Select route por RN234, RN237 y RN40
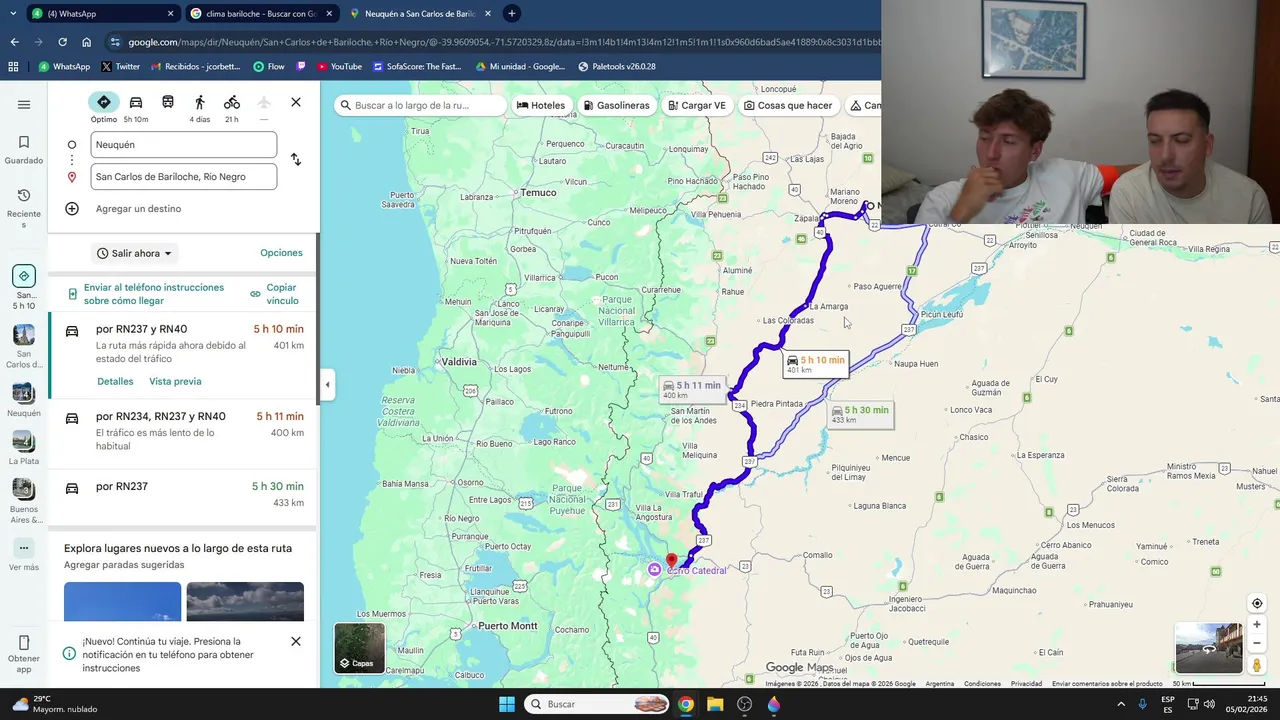This screenshot has height=720, width=1280. (x=184, y=432)
